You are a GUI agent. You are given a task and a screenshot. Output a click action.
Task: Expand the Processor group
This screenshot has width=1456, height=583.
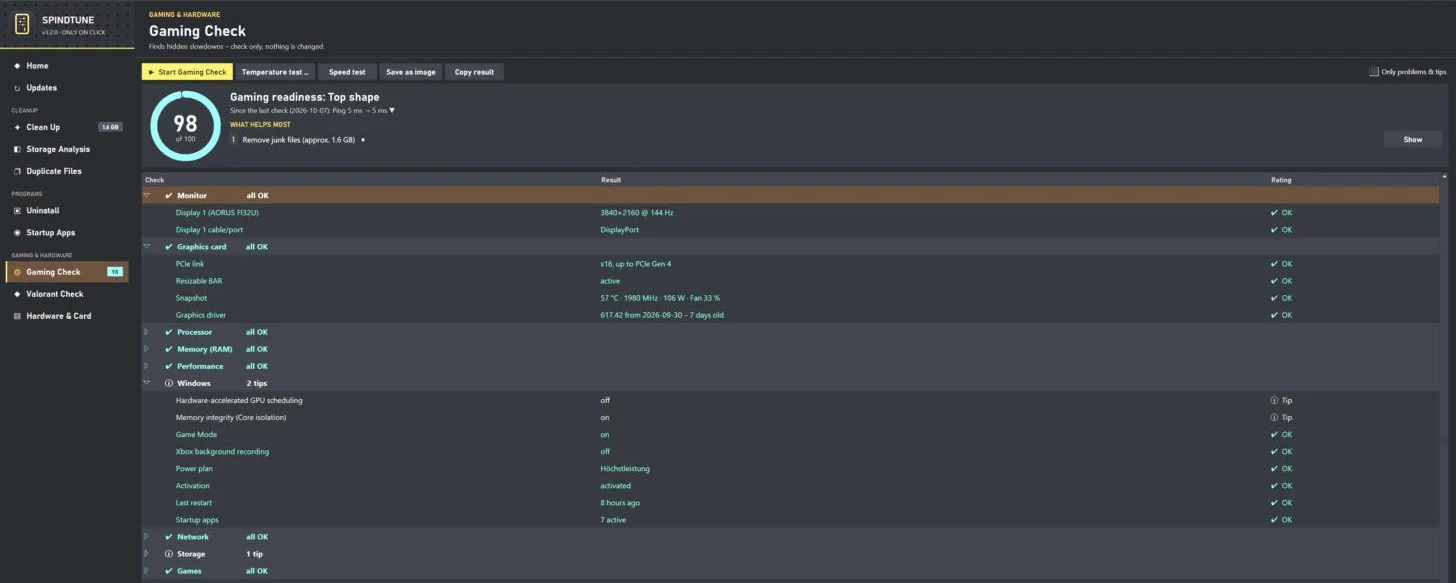146,332
